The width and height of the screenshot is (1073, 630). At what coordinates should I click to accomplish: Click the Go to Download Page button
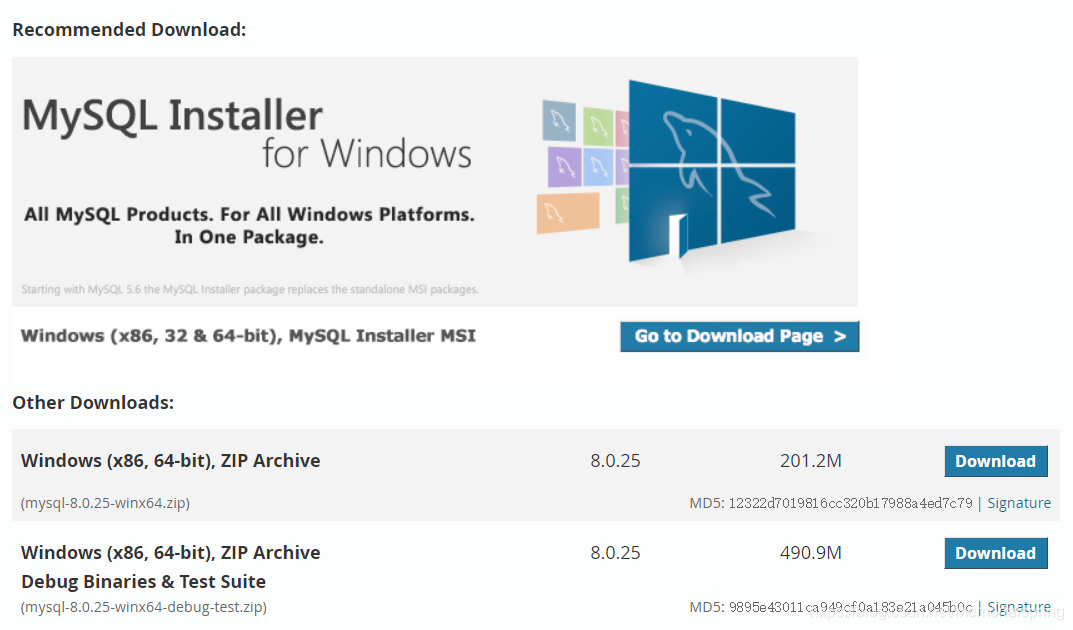[x=739, y=337]
